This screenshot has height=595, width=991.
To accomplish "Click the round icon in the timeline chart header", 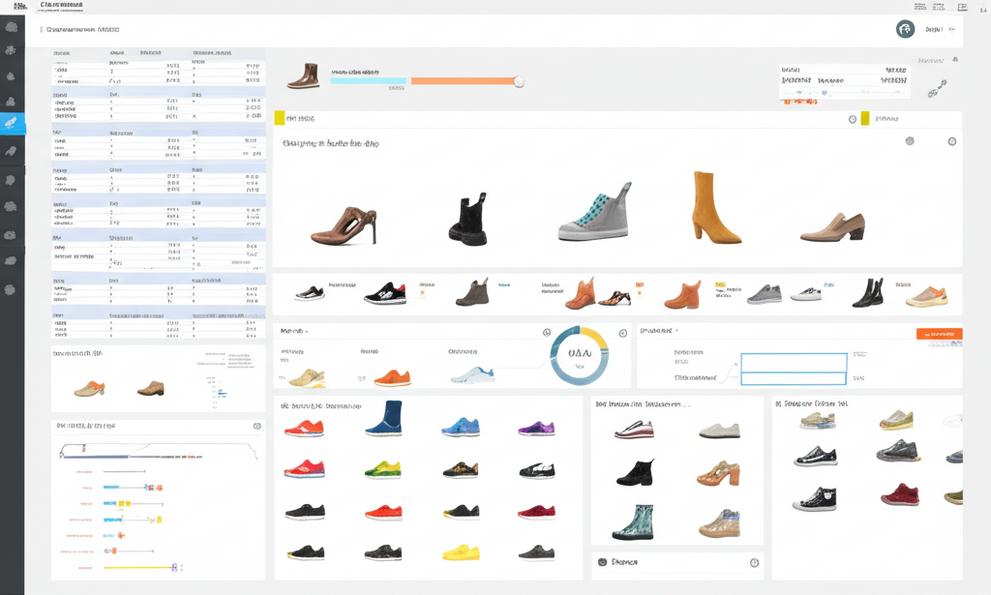I will (x=257, y=426).
